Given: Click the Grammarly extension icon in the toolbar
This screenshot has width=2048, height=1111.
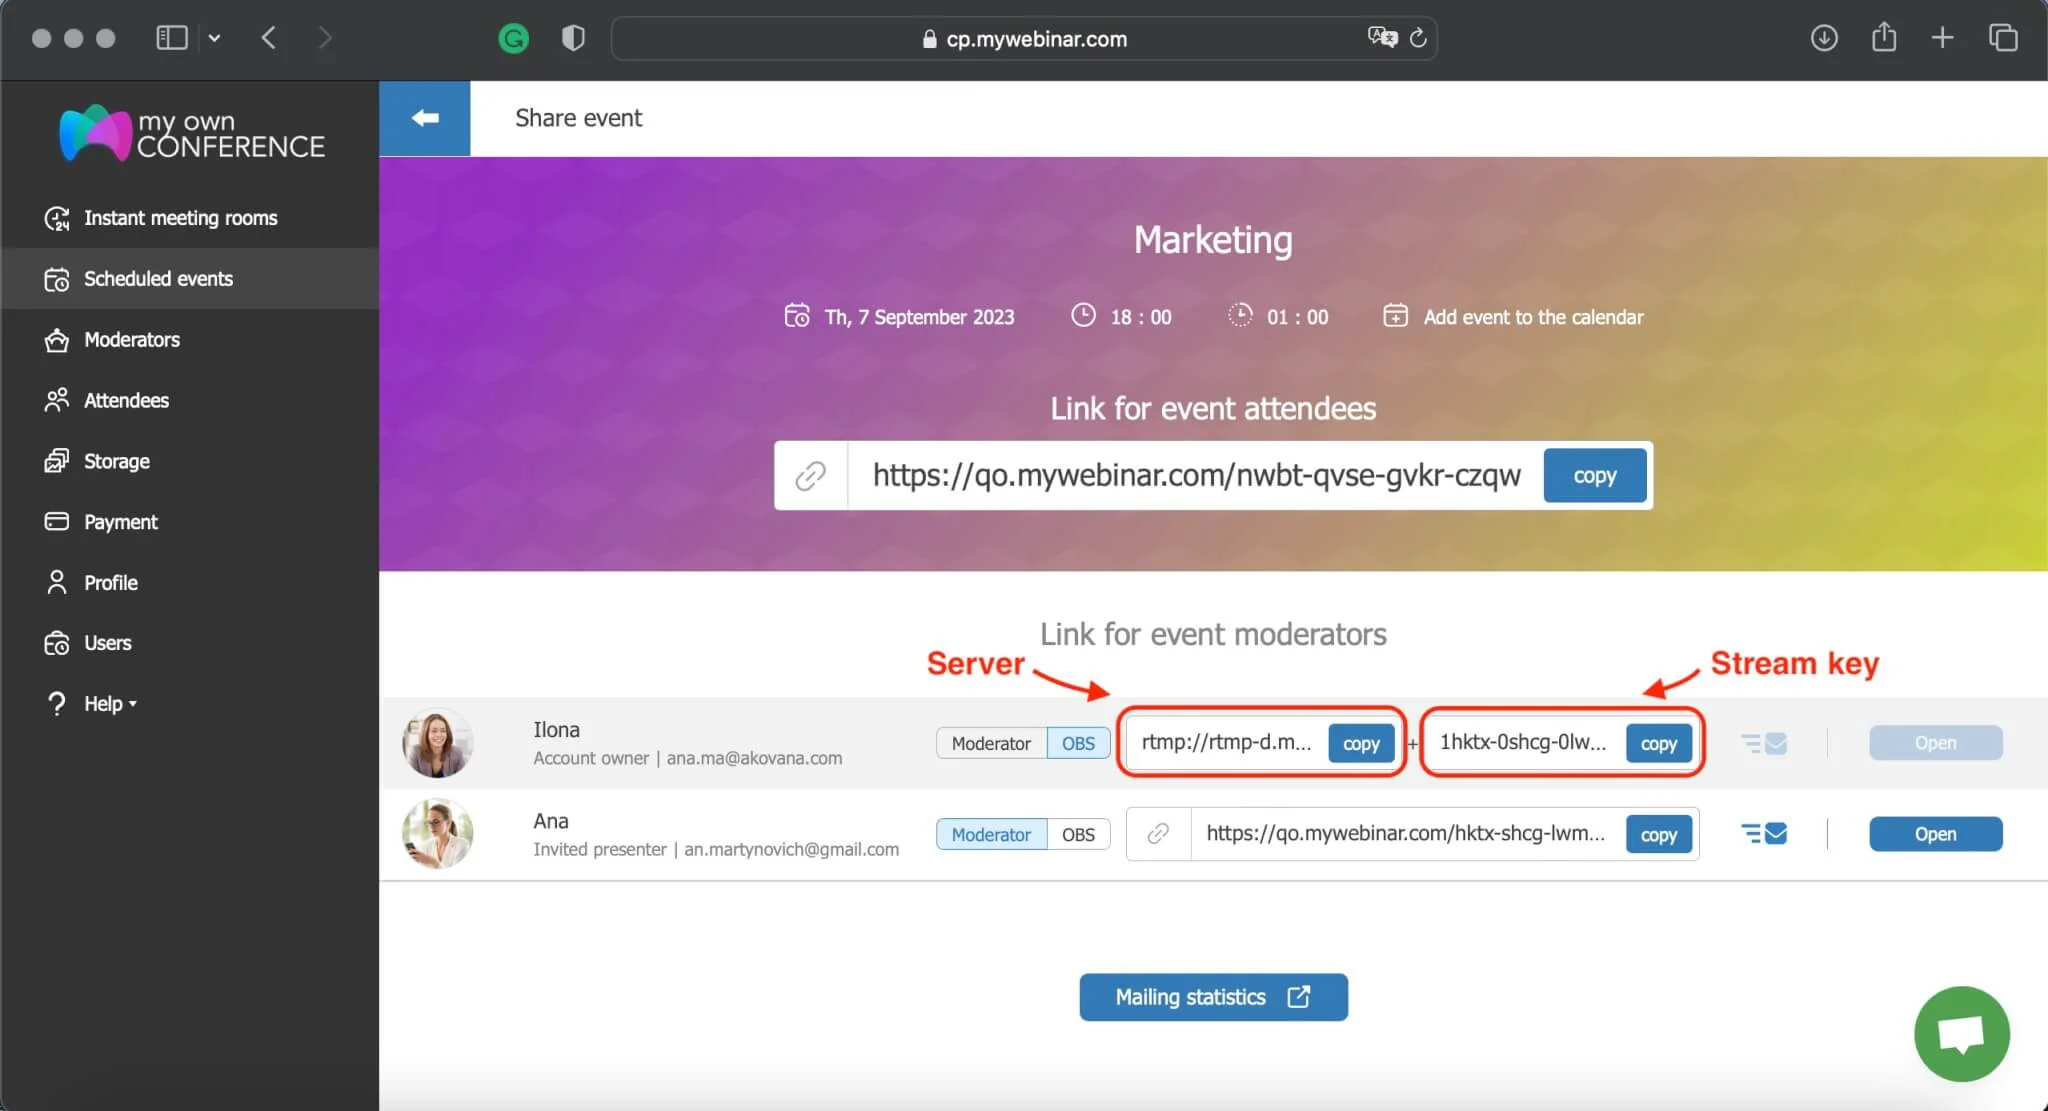Looking at the screenshot, I should [513, 39].
